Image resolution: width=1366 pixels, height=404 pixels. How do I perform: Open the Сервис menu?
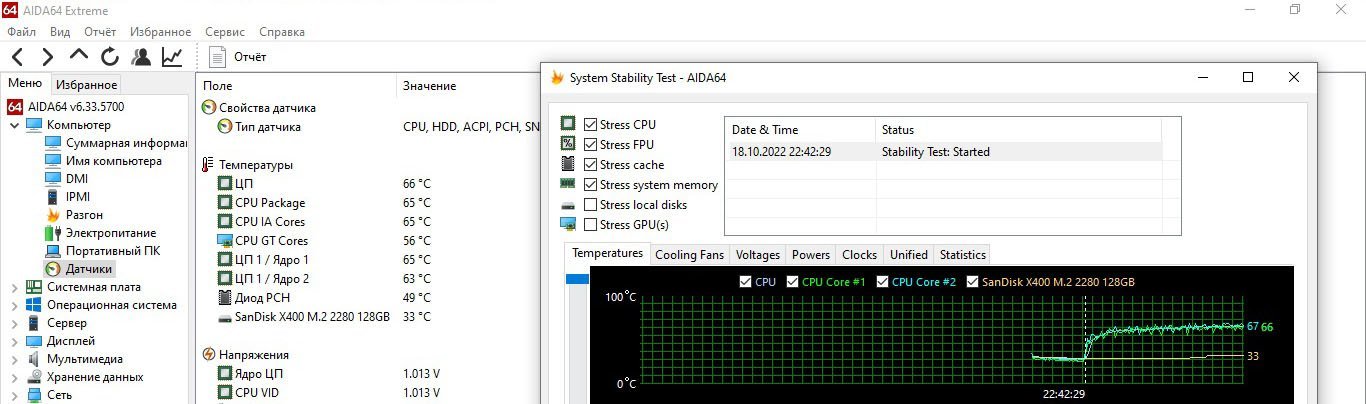tap(225, 32)
